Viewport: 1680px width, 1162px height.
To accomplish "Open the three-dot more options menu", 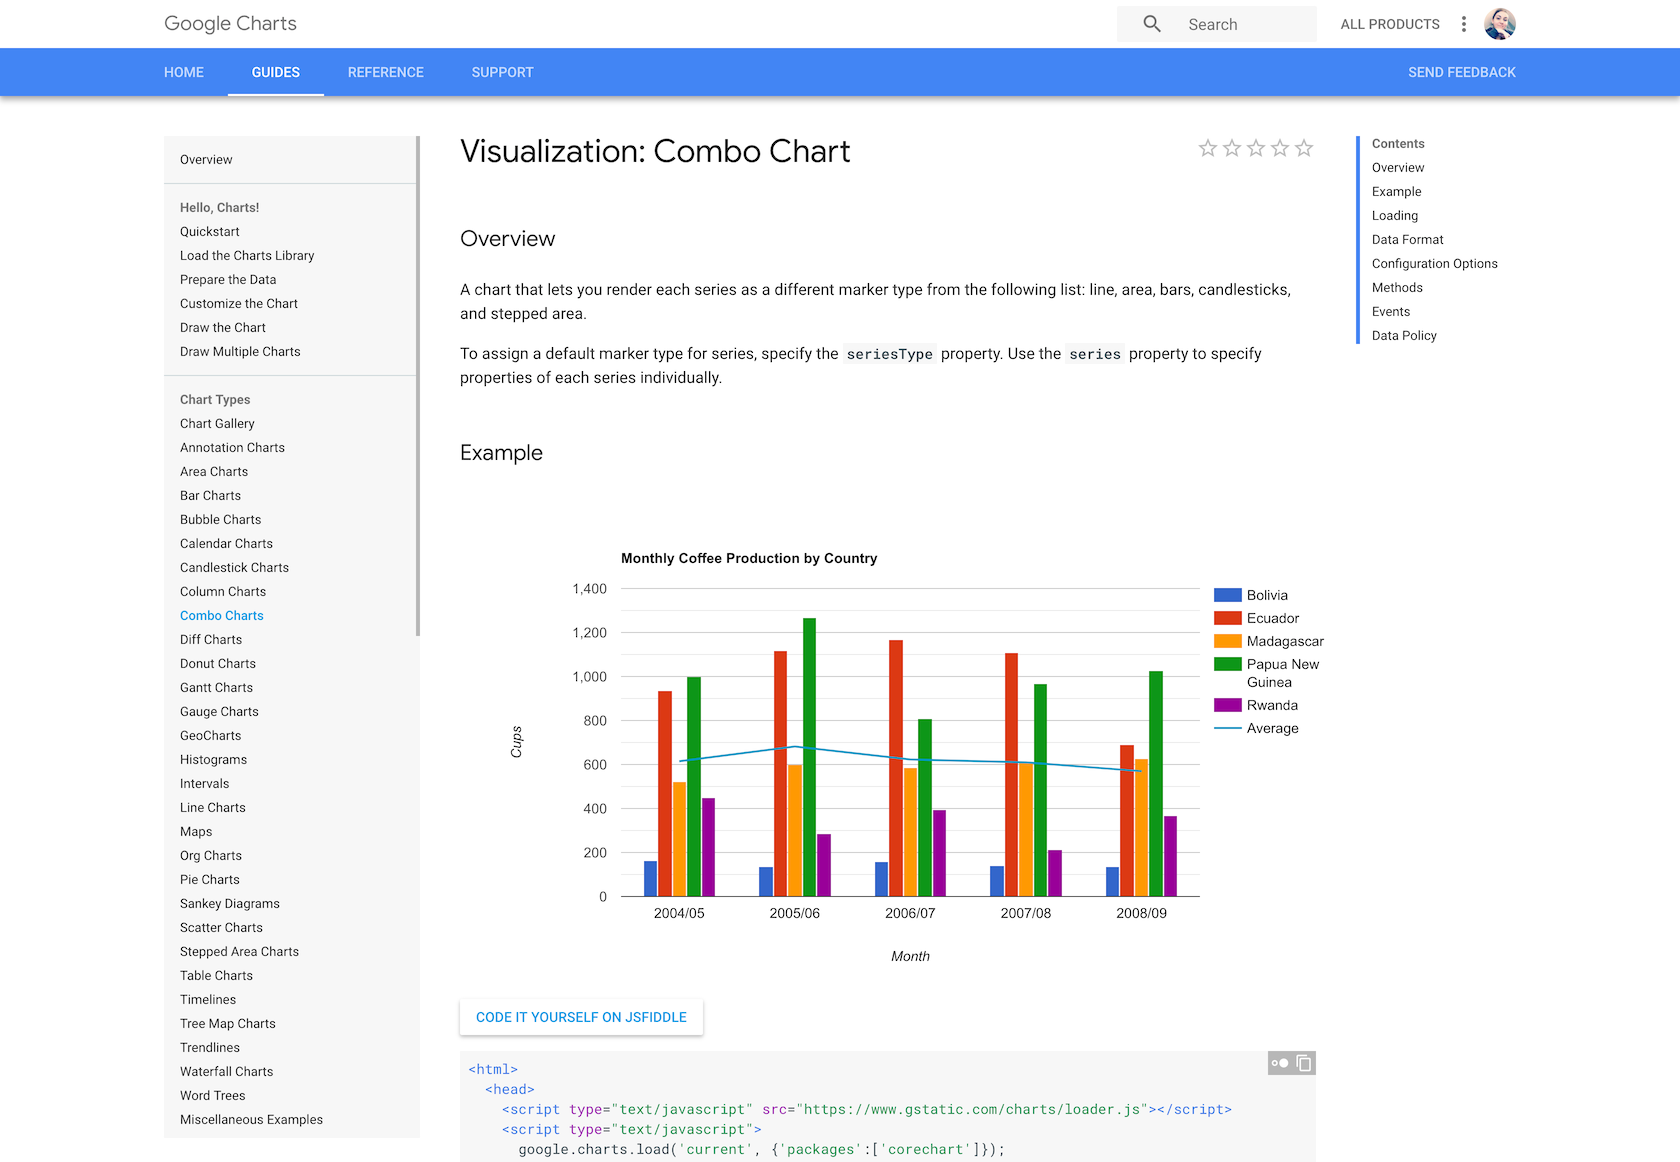I will coord(1464,24).
